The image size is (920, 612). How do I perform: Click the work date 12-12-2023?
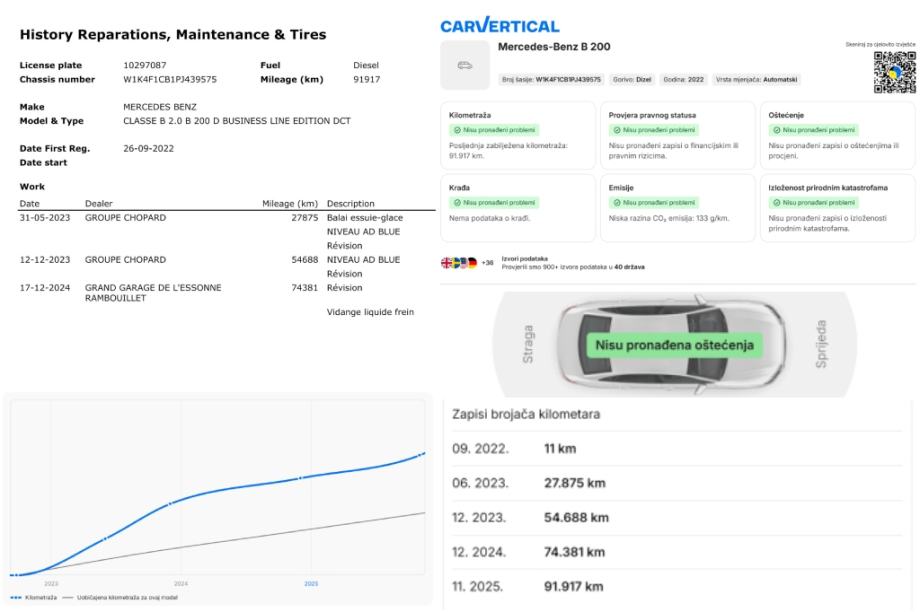45,260
